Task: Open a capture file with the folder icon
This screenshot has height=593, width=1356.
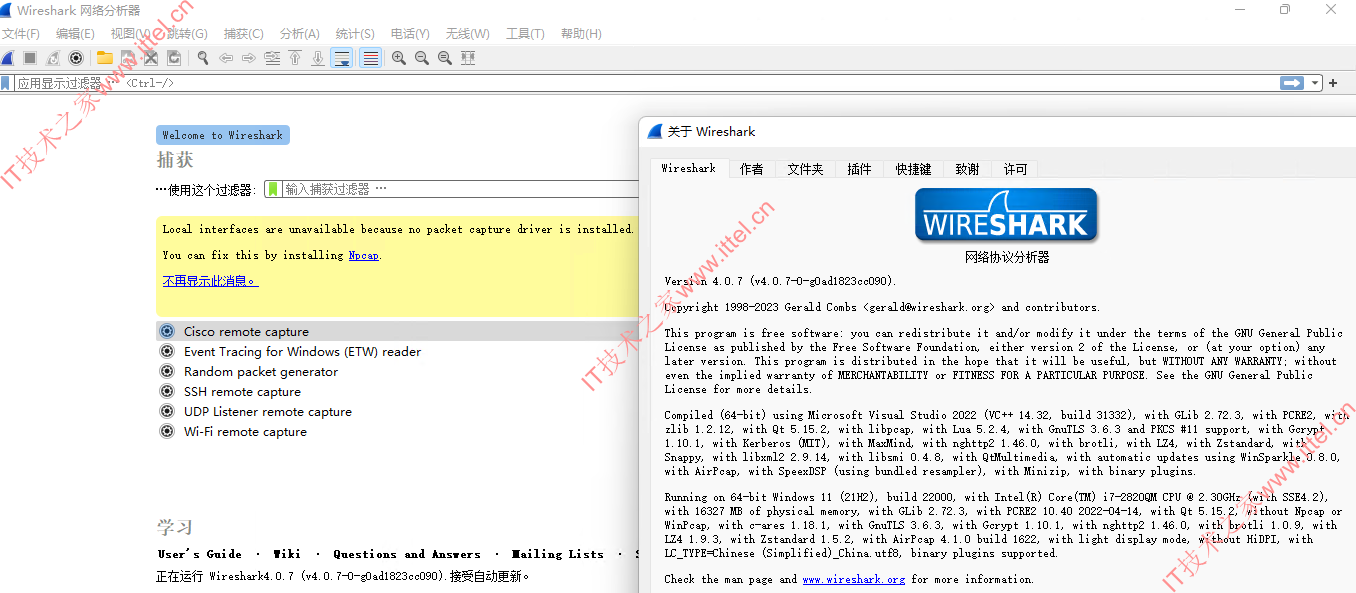Action: (104, 58)
